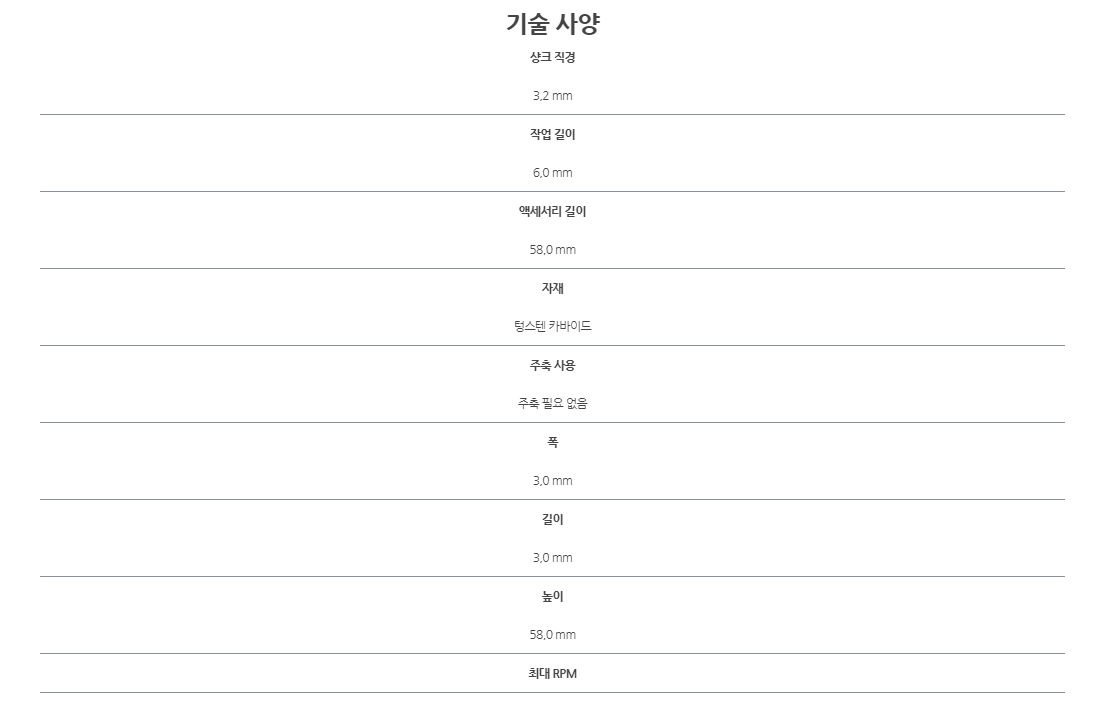Select the 작업 길이 label
Screen dimensions: 1105x704
point(552,134)
